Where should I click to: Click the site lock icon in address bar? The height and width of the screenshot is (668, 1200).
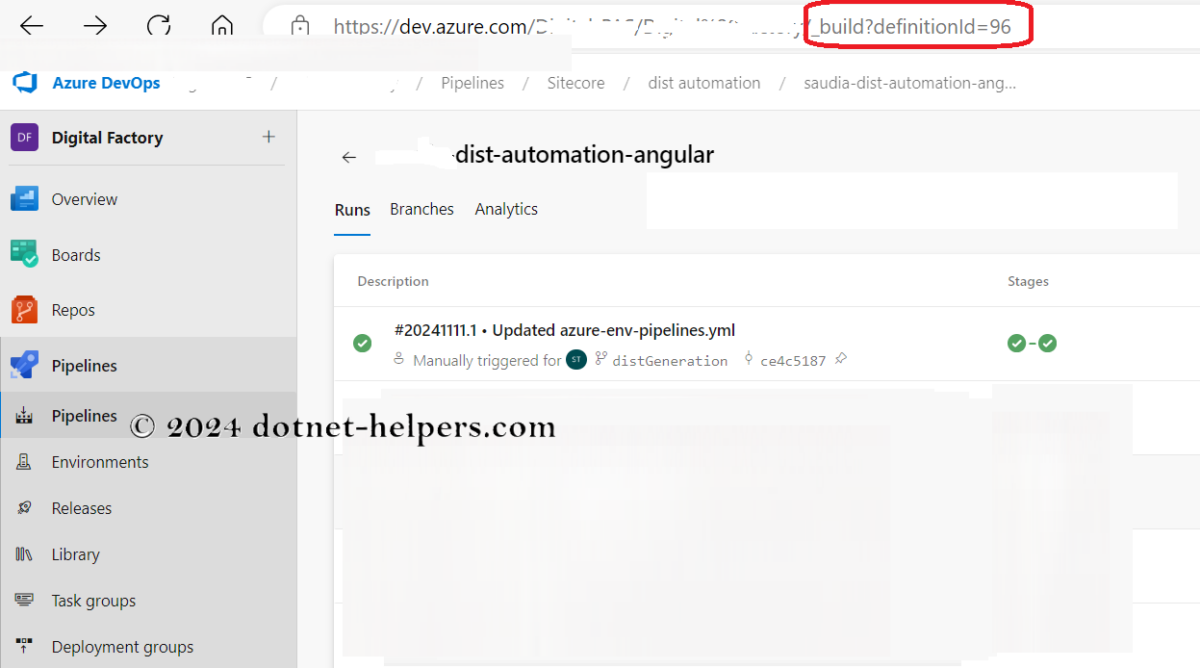300,27
